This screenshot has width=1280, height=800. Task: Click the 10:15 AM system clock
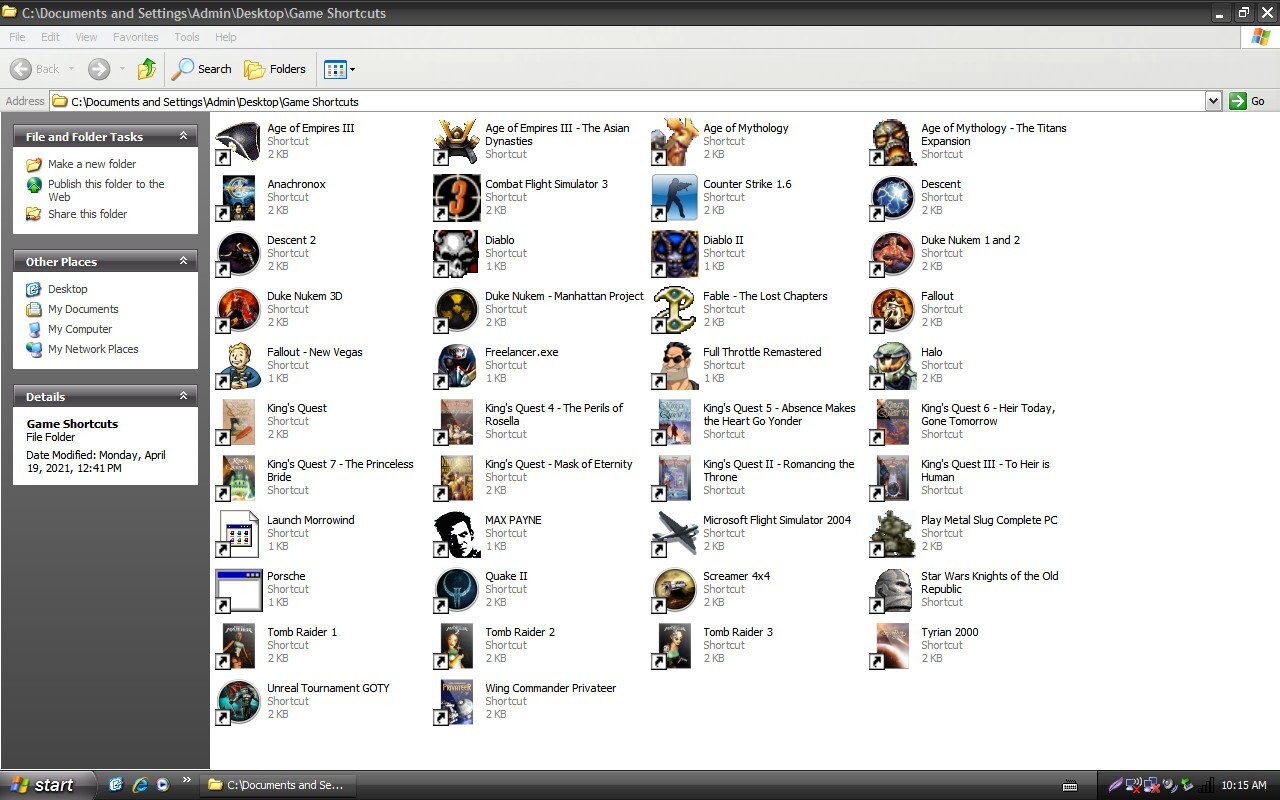coord(1244,785)
